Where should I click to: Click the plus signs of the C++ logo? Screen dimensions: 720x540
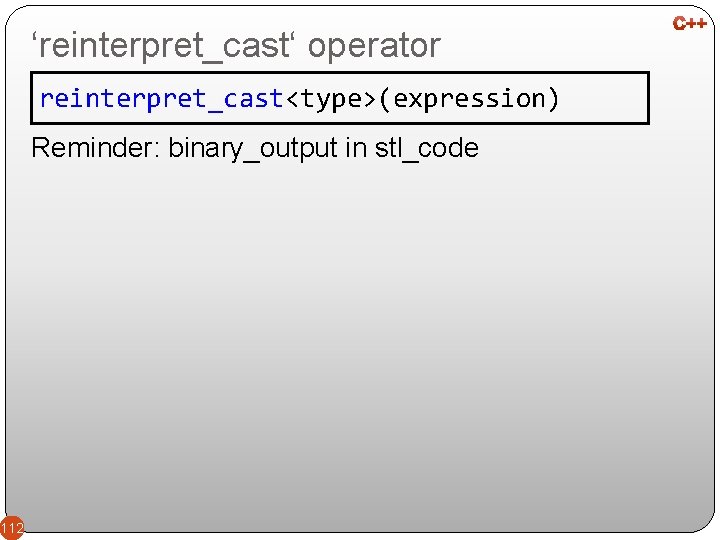point(697,22)
